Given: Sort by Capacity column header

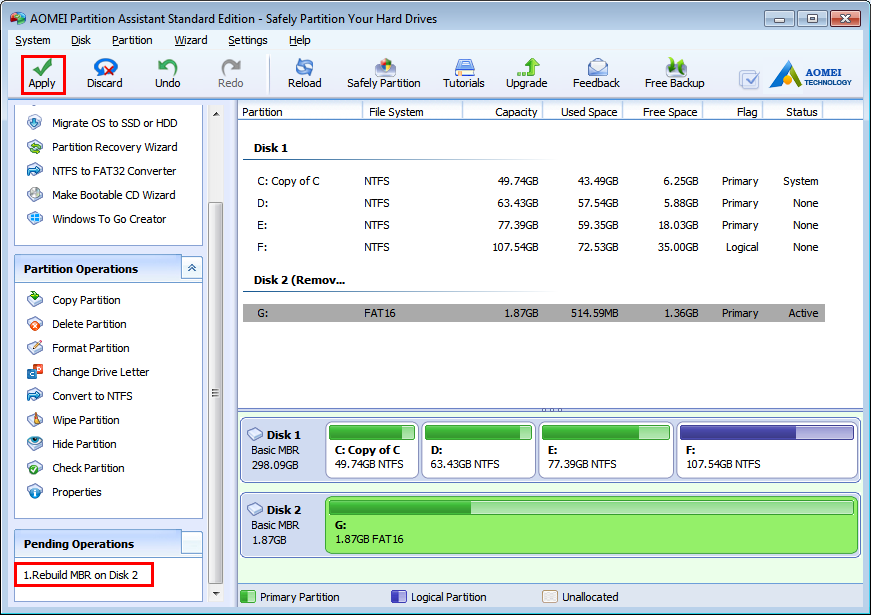Looking at the screenshot, I should click(502, 112).
